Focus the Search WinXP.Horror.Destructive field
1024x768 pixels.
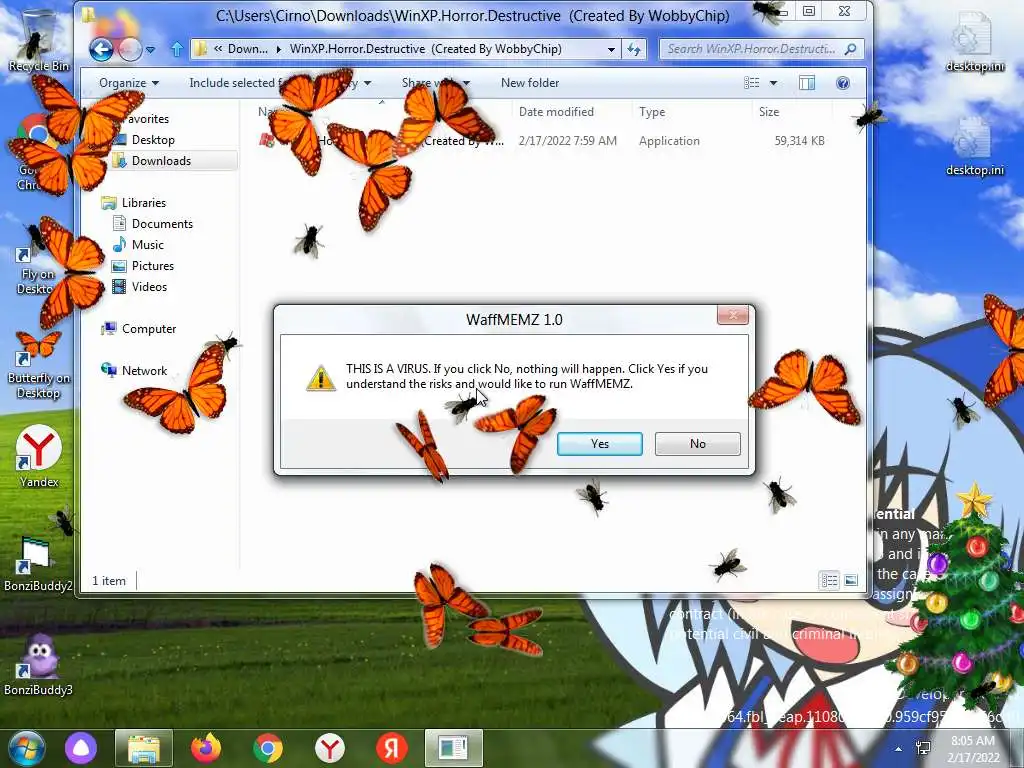click(762, 49)
